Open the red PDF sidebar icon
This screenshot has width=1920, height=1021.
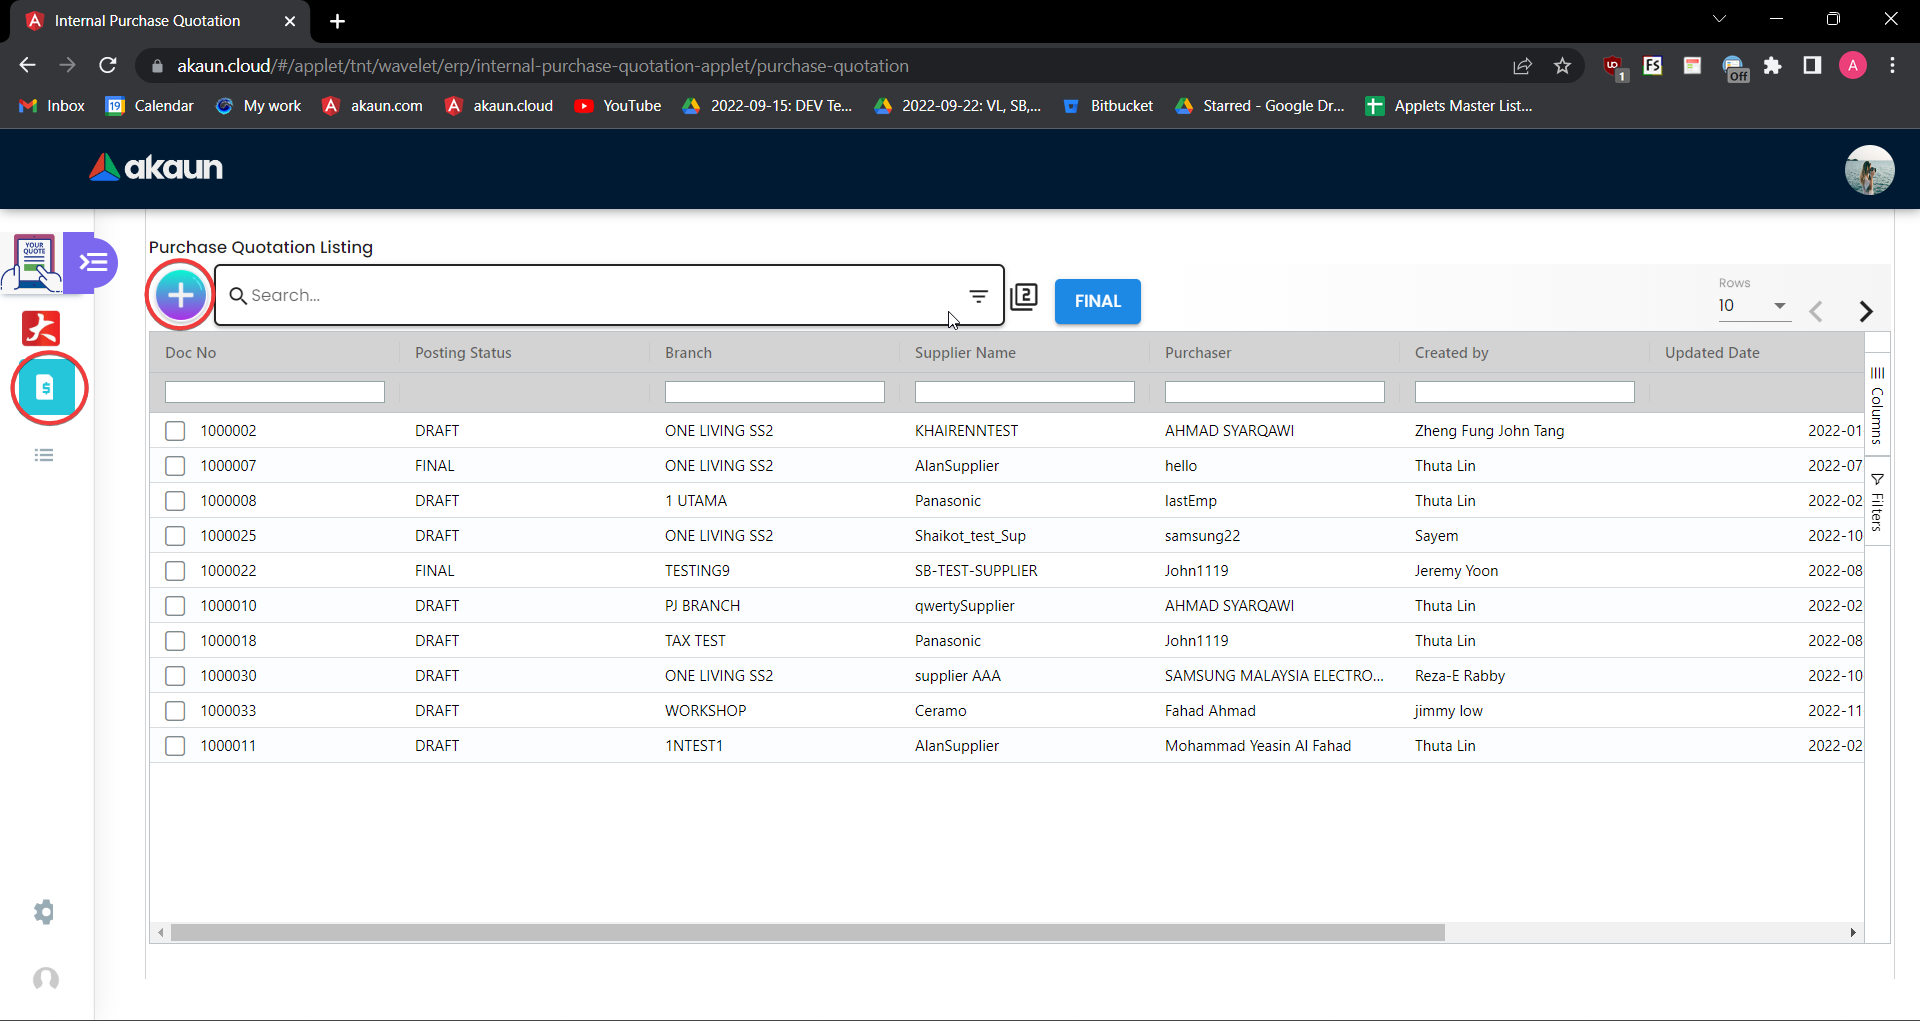click(x=41, y=328)
